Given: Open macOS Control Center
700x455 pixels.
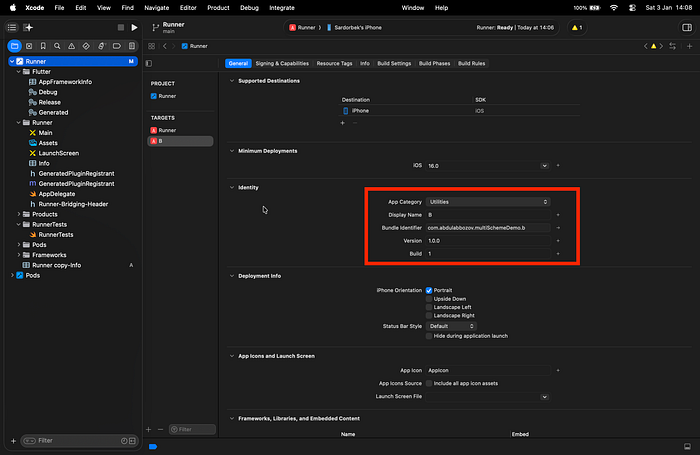Looking at the screenshot, I should pyautogui.click(x=632, y=8).
